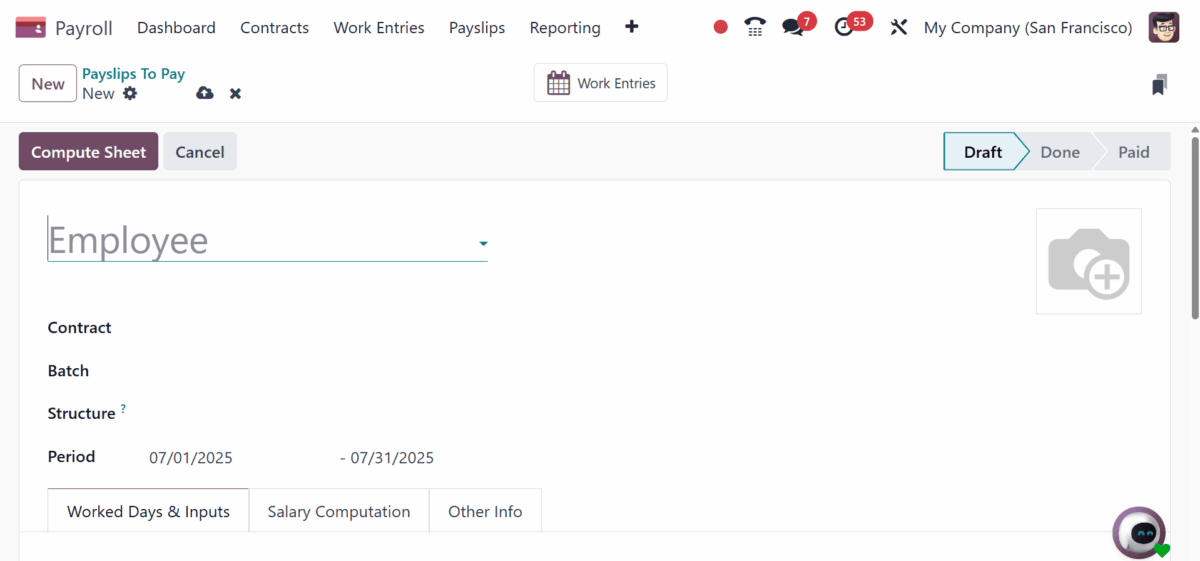Open activities clock icon showing 53
The height and width of the screenshot is (561, 1200).
tap(845, 27)
